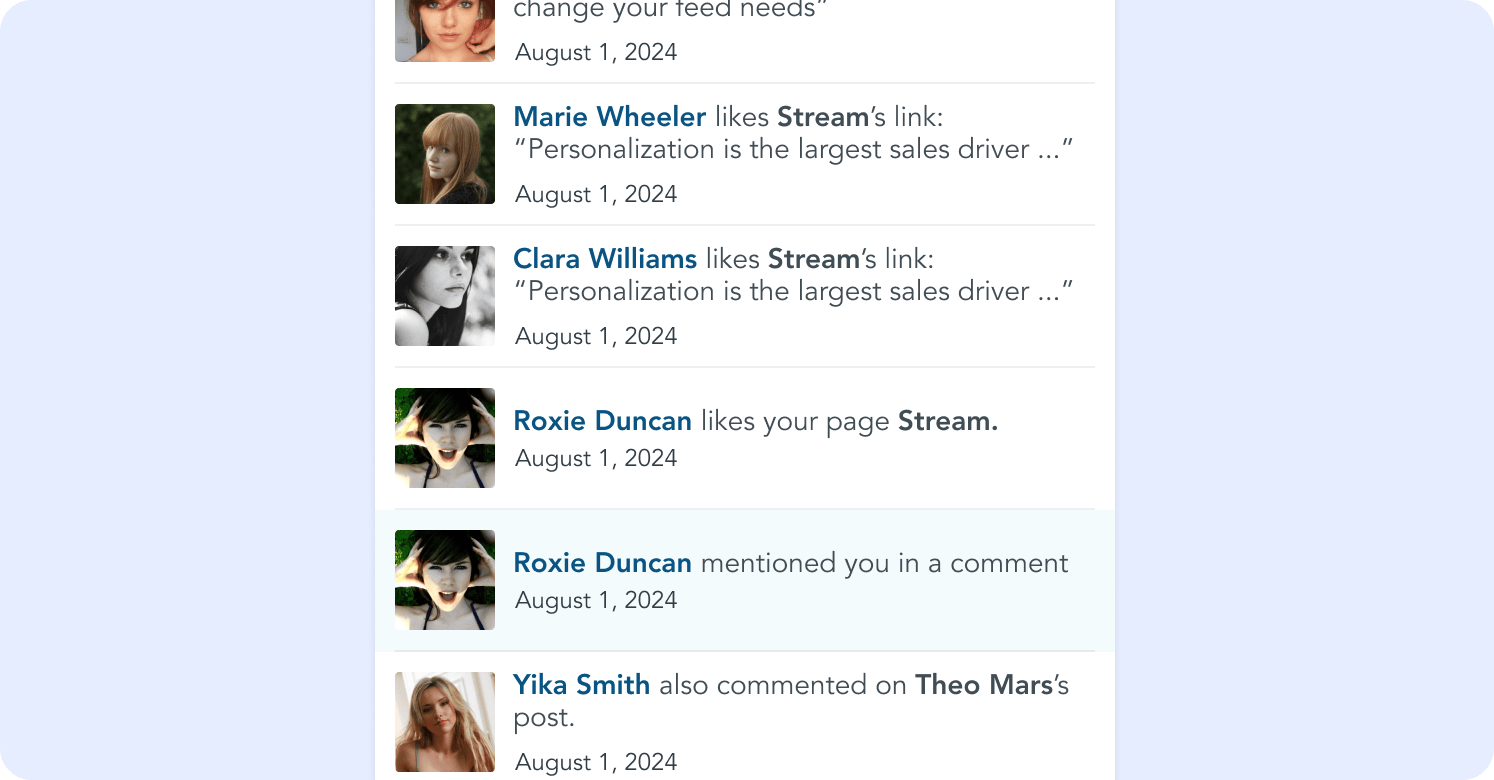The width and height of the screenshot is (1494, 780).
Task: Select Marie Wheeler's like notification row
Action: (744, 153)
